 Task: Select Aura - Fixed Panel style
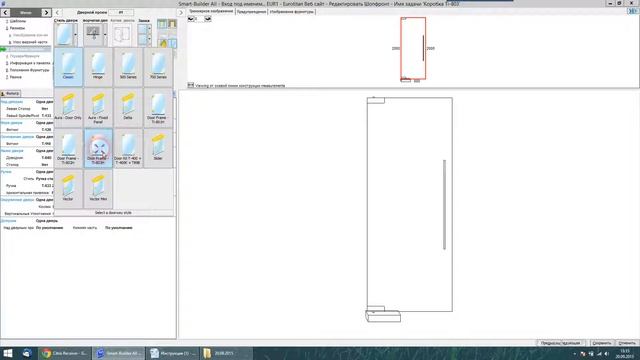pos(98,108)
